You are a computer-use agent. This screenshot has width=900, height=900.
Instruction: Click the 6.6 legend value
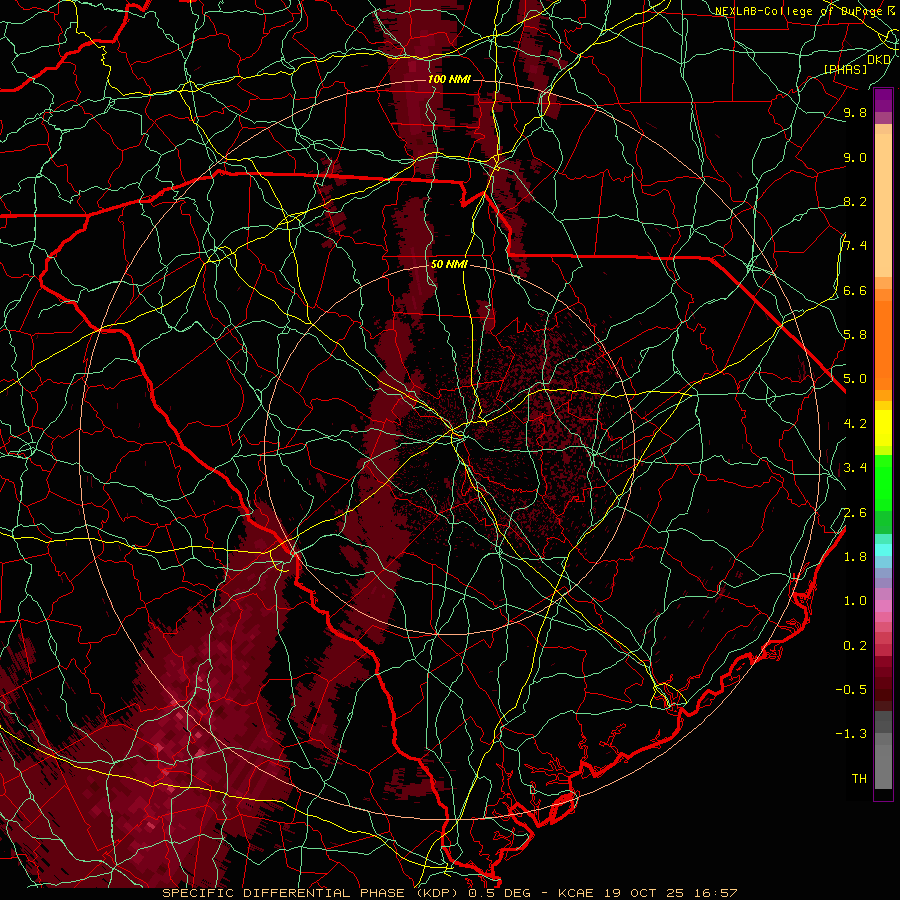coord(855,290)
